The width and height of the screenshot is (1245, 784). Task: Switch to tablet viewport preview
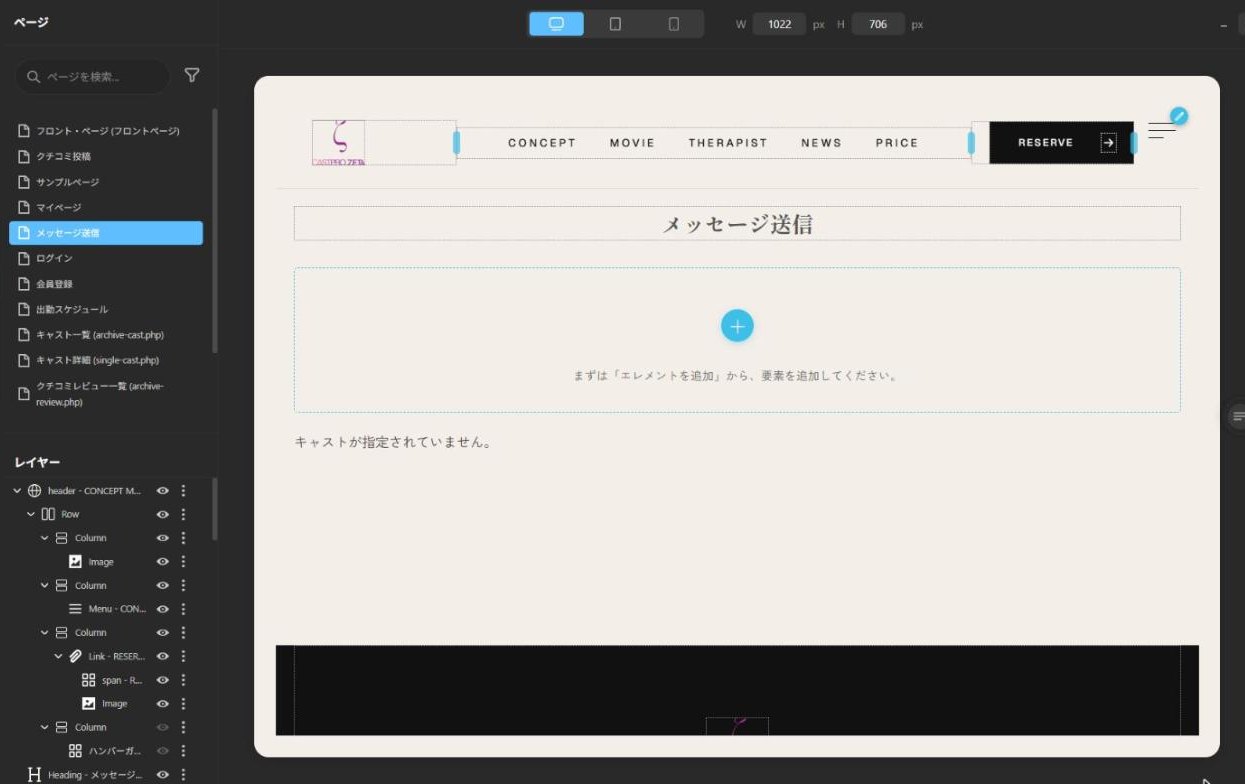(615, 24)
